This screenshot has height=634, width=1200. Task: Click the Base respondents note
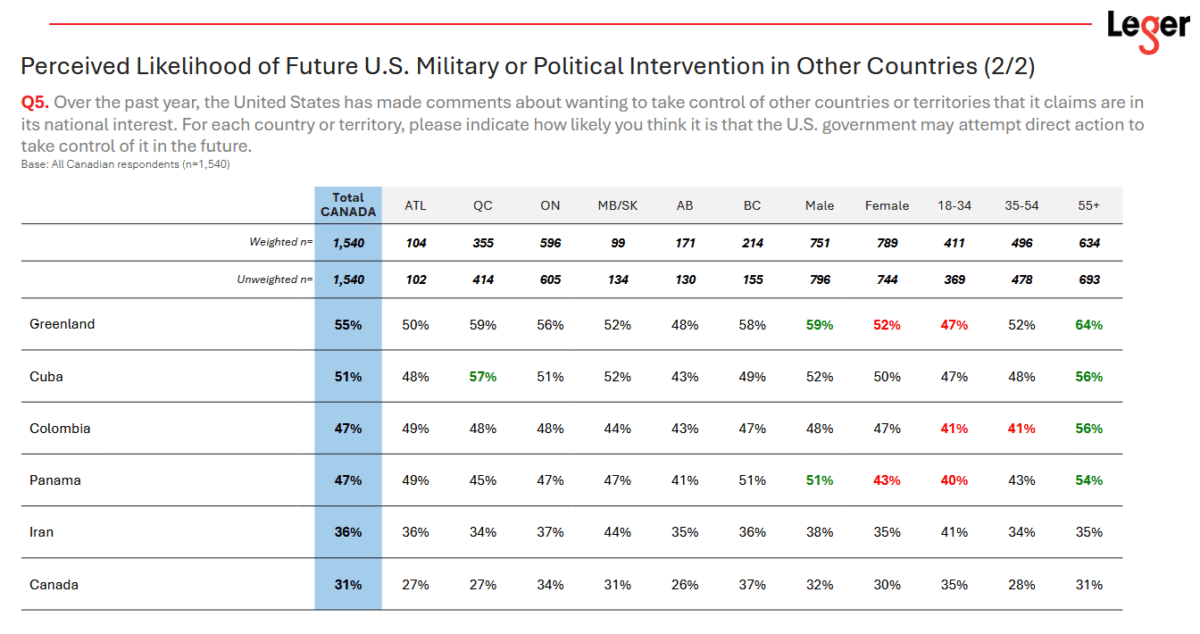[125, 164]
